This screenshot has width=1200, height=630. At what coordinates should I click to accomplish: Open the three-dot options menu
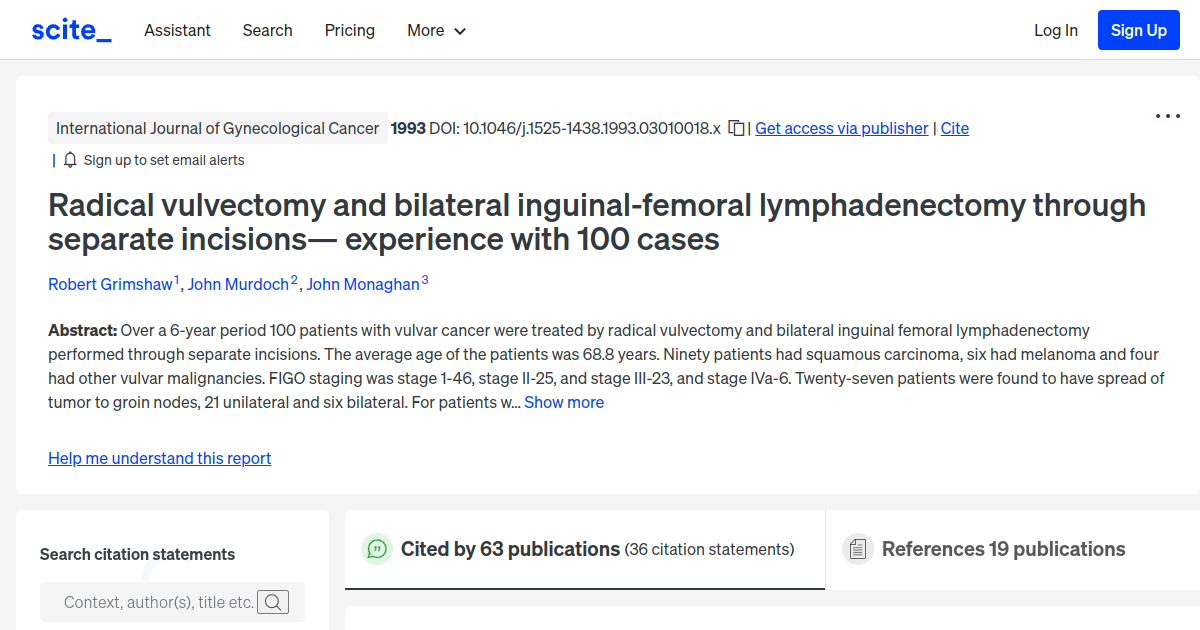pyautogui.click(x=1167, y=116)
